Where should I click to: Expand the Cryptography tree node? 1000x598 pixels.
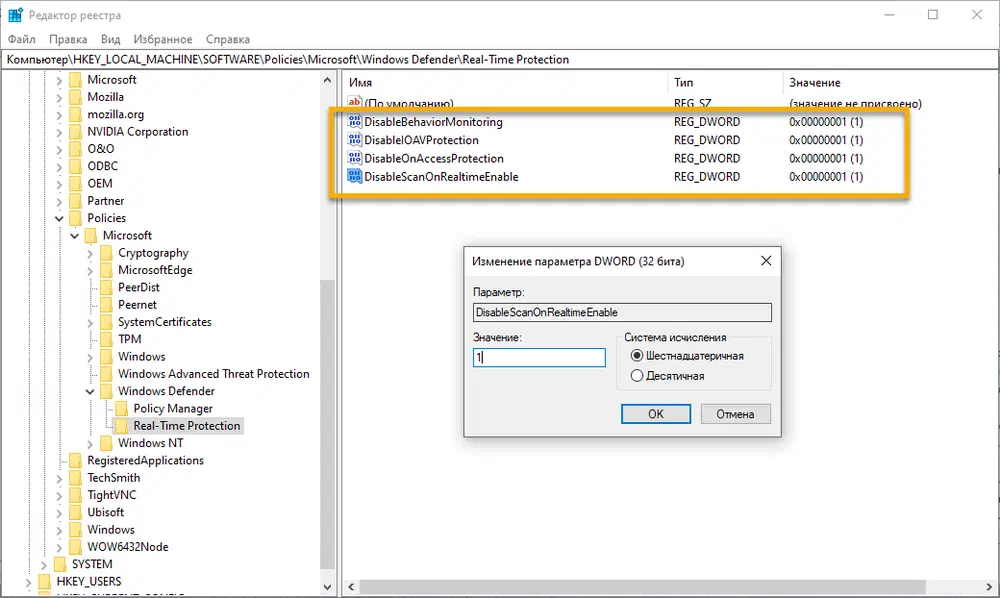coord(89,252)
